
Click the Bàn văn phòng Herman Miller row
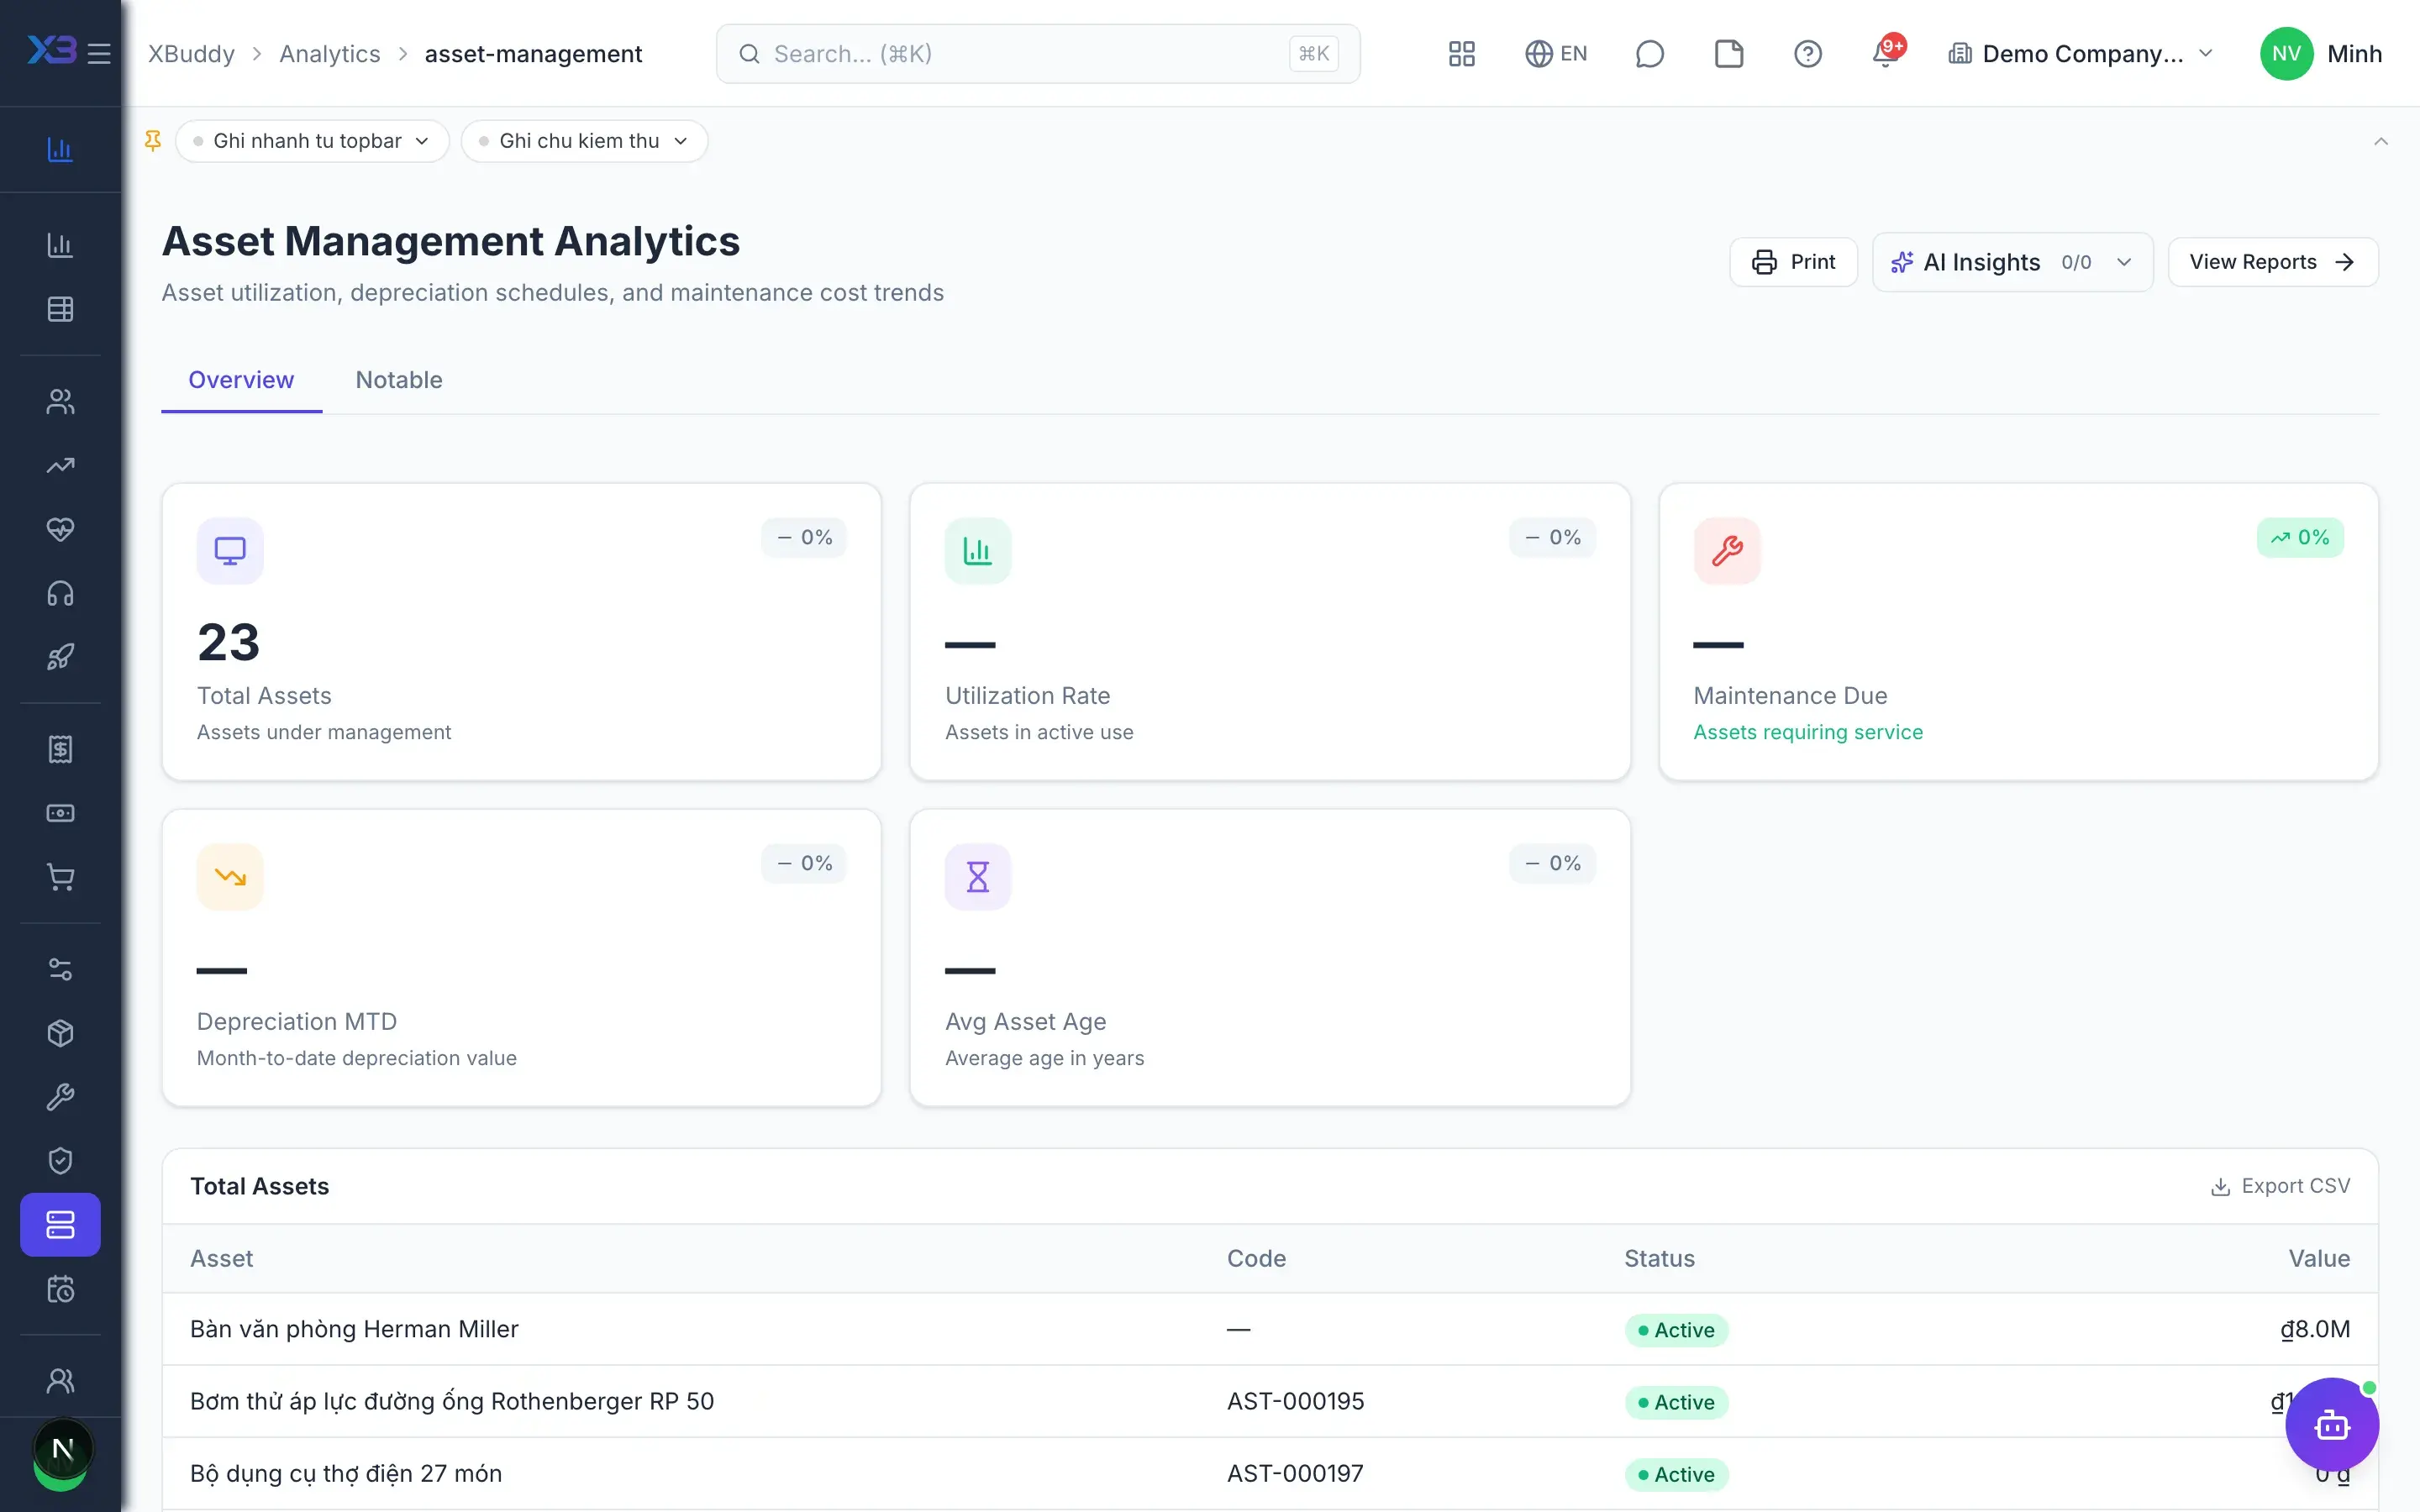pos(1270,1329)
